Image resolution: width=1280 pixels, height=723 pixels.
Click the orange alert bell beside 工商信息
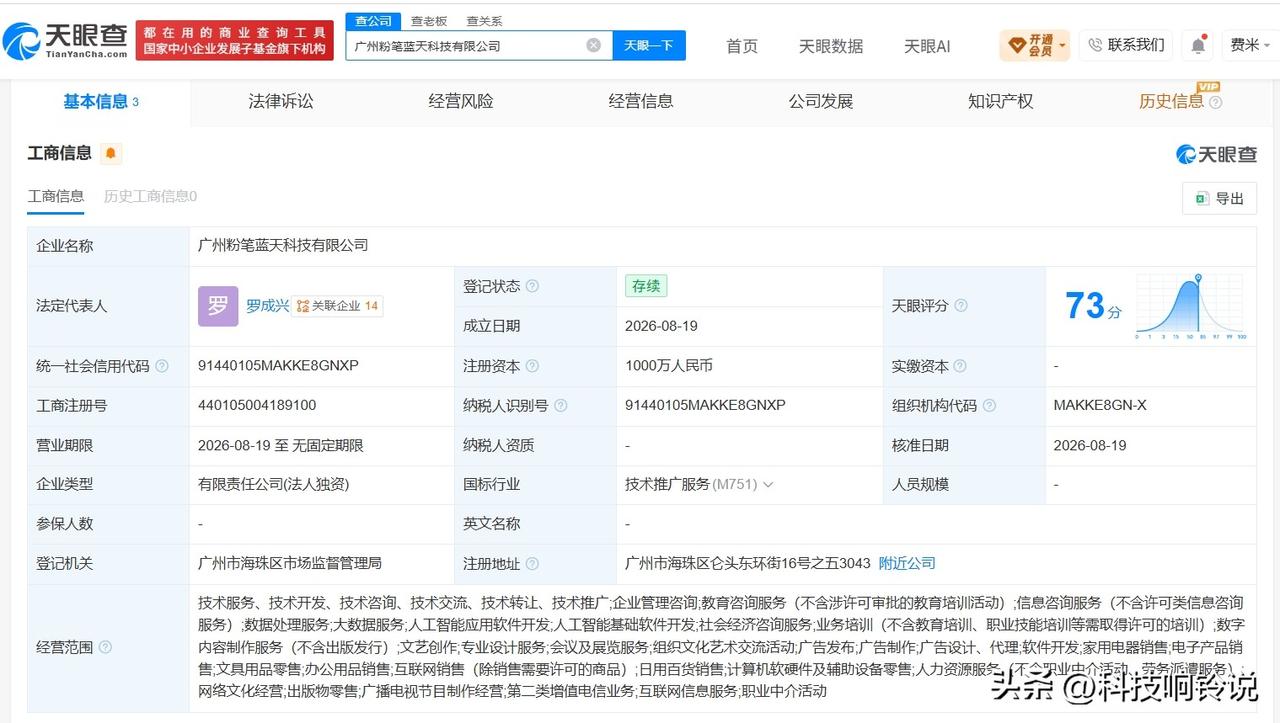pyautogui.click(x=111, y=153)
